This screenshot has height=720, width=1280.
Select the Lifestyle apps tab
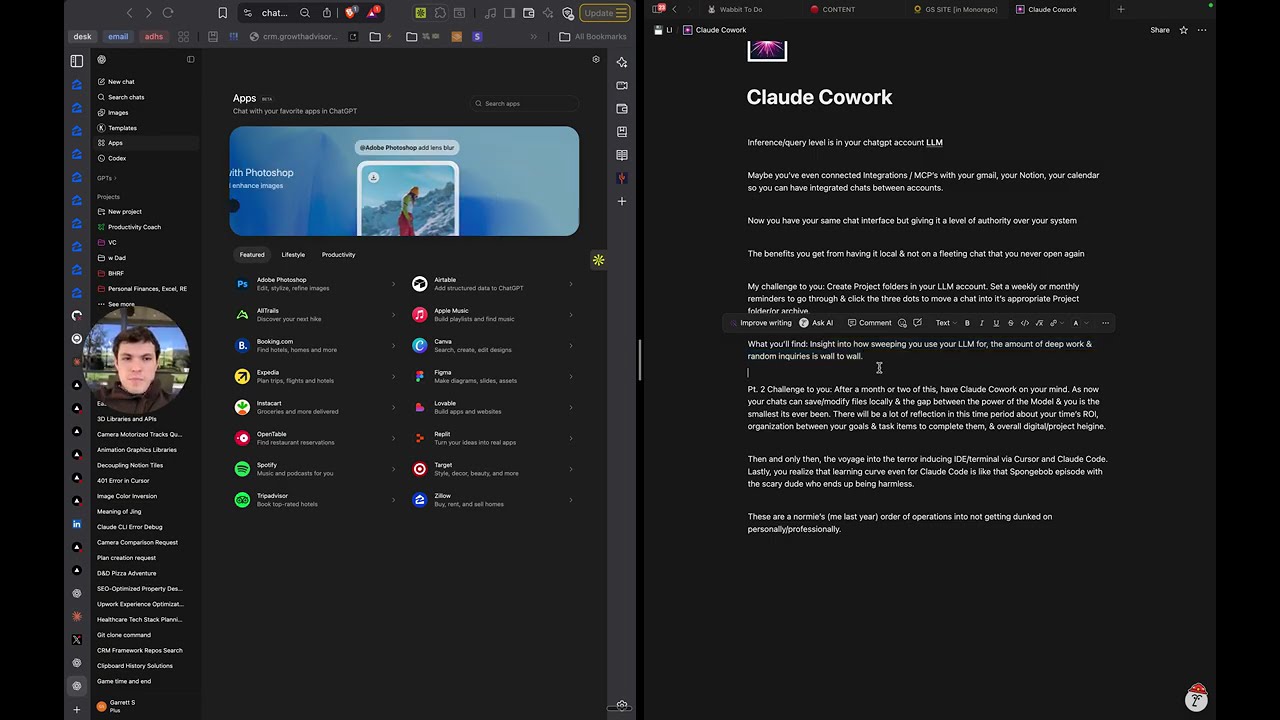point(293,254)
